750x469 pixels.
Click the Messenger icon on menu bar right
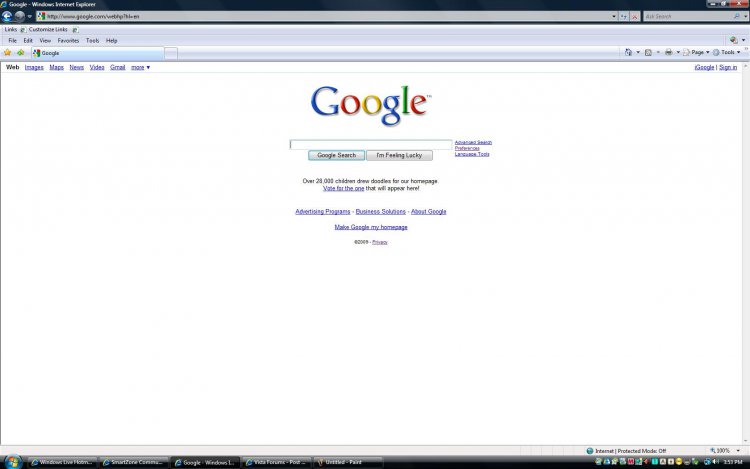pos(733,40)
